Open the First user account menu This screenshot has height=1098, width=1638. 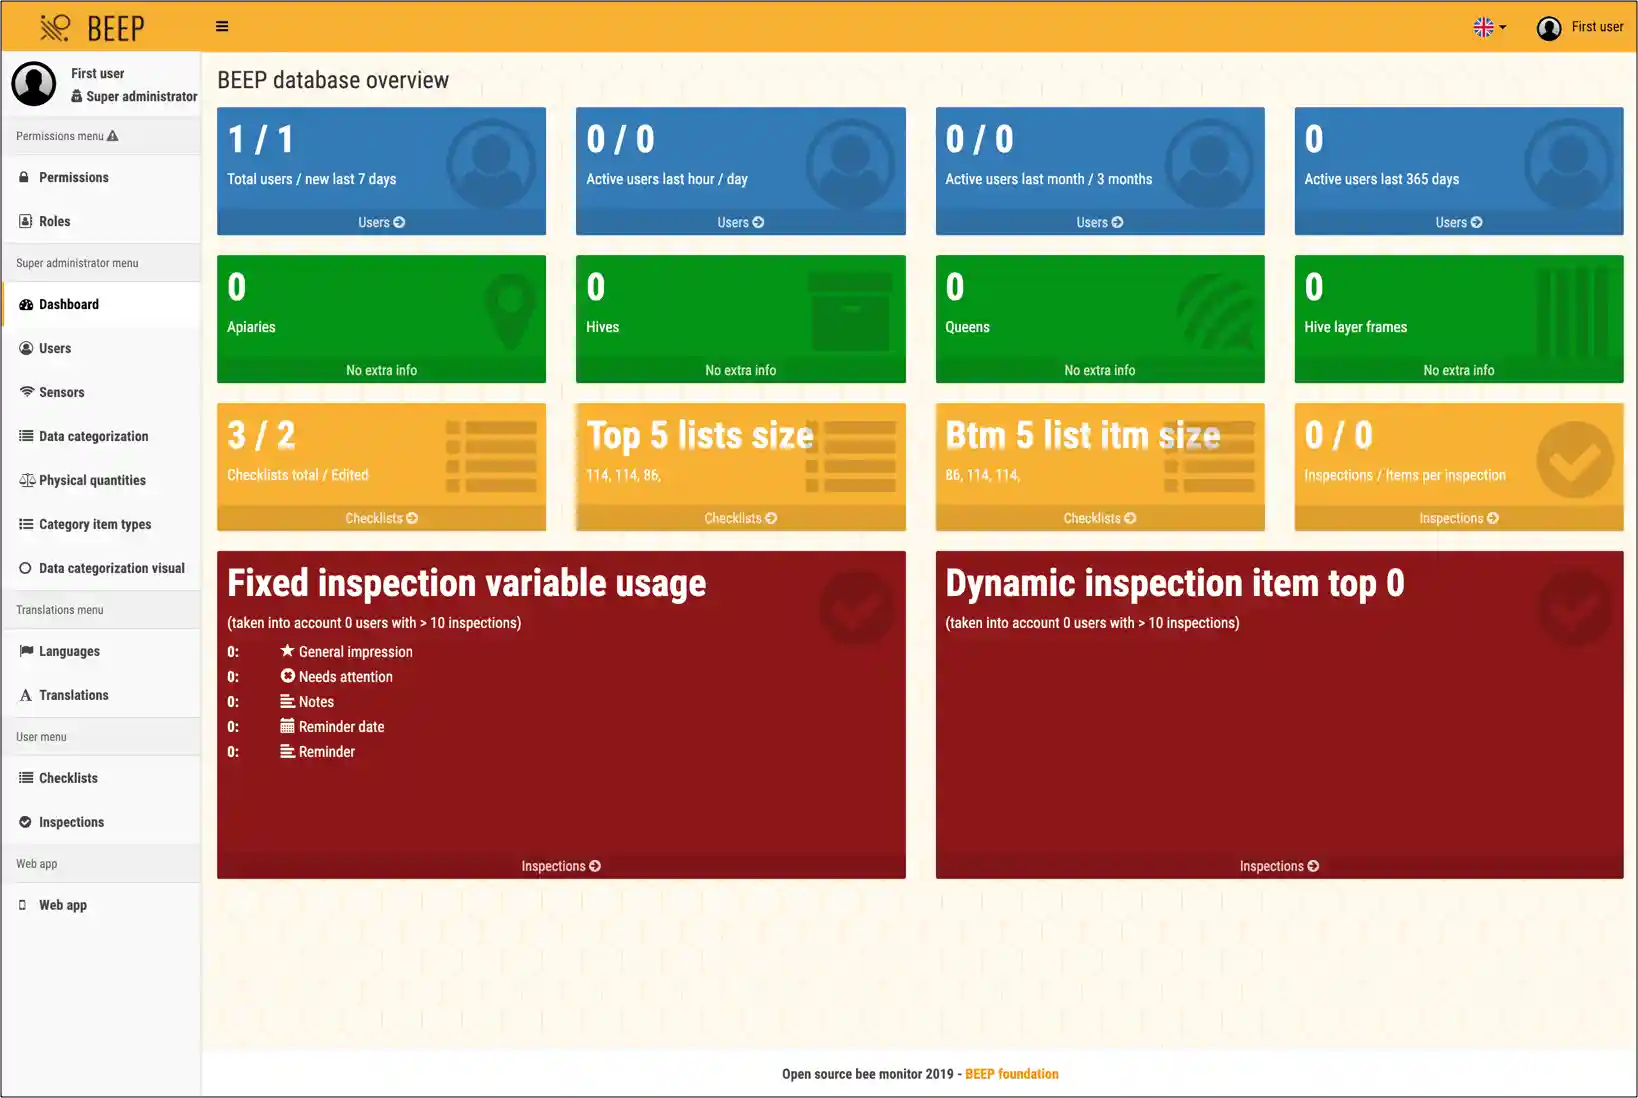1580,27
